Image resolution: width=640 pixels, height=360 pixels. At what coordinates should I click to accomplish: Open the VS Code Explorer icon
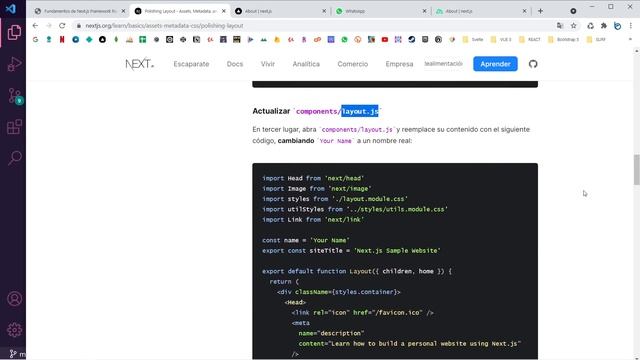click(14, 32)
